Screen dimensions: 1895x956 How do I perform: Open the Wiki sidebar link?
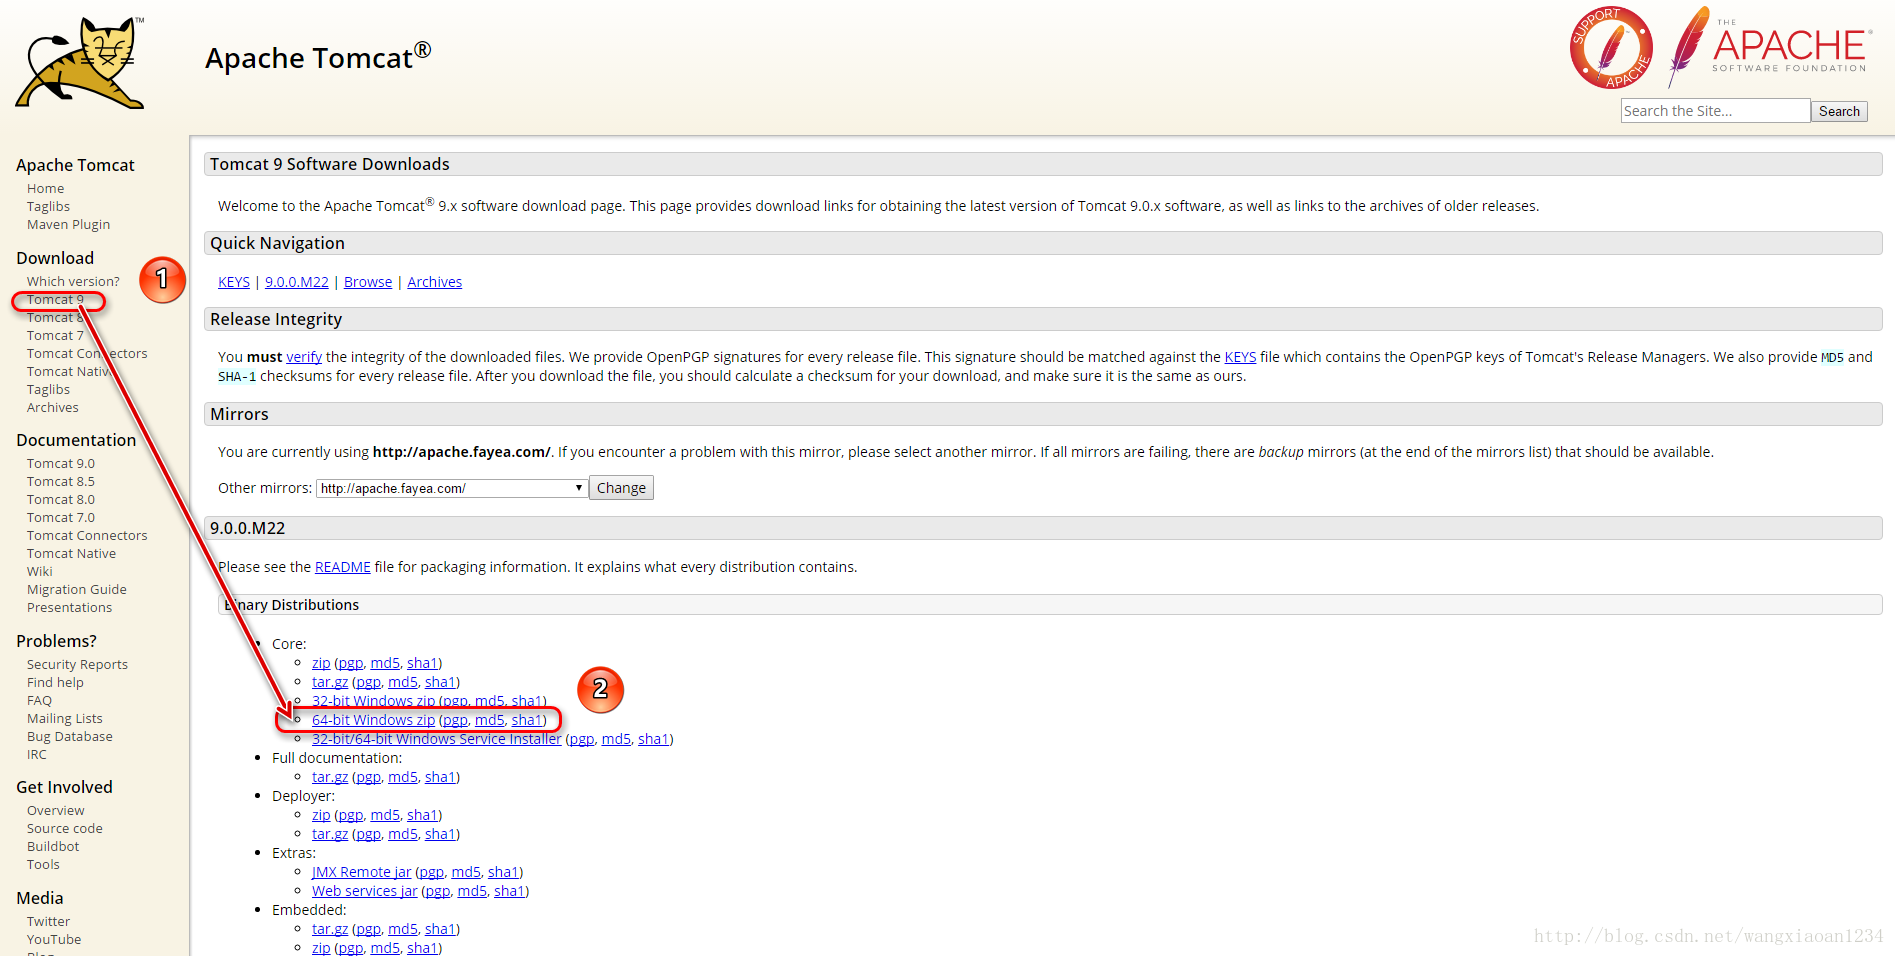(39, 571)
